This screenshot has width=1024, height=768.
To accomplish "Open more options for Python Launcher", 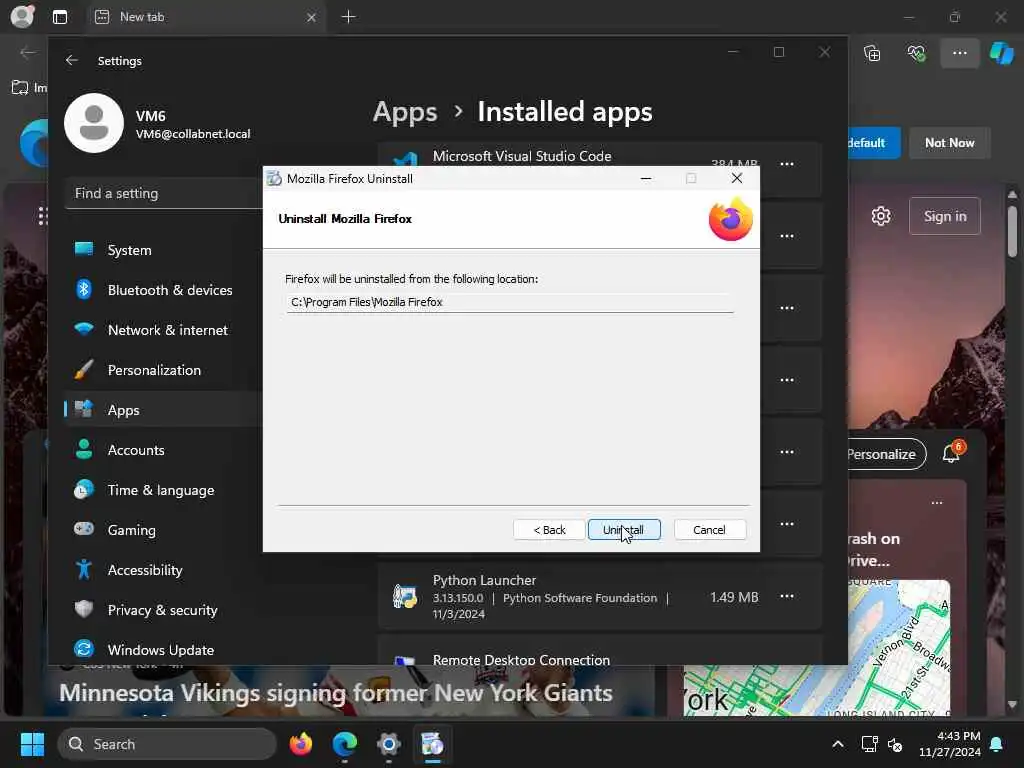I will [x=787, y=596].
